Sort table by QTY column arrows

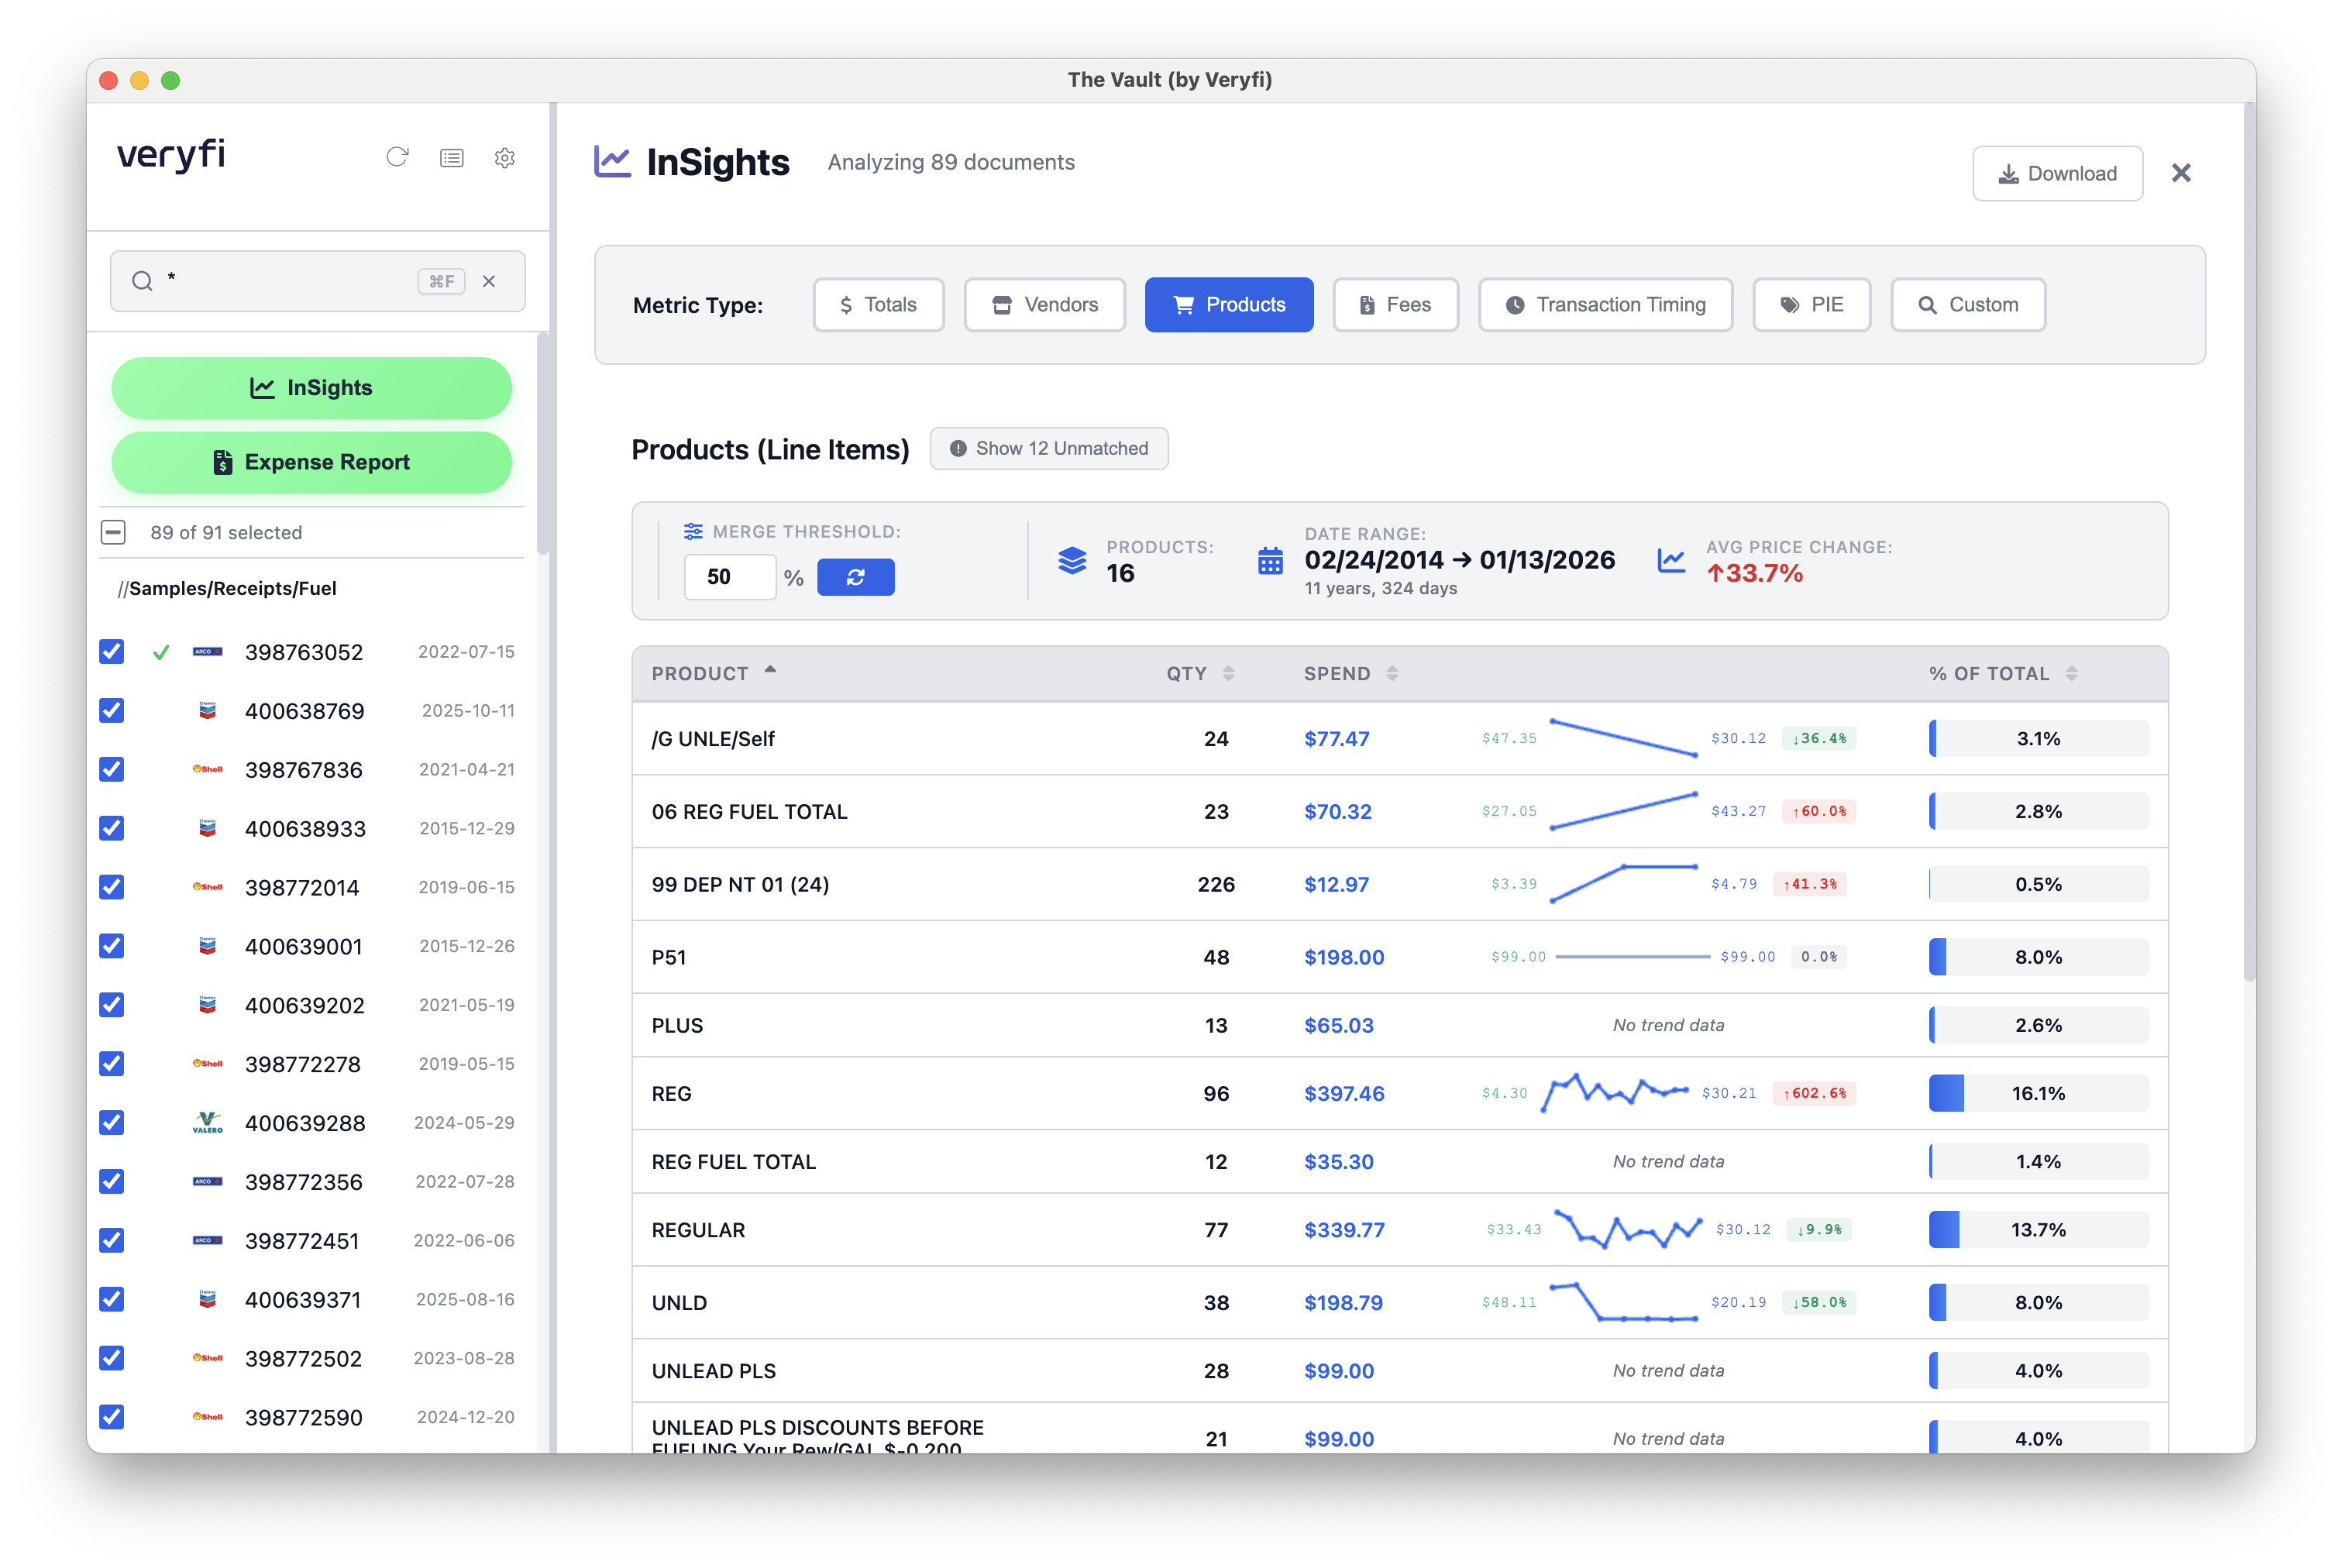click(x=1228, y=673)
